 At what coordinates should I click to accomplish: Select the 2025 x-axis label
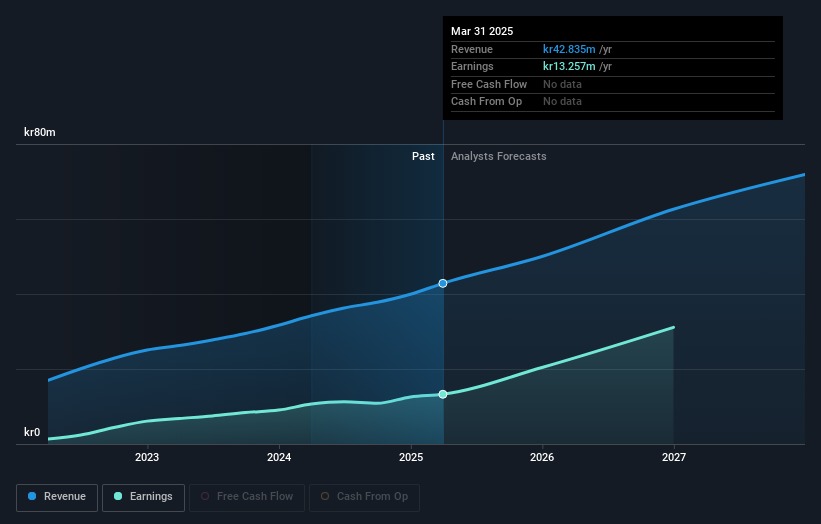411,457
